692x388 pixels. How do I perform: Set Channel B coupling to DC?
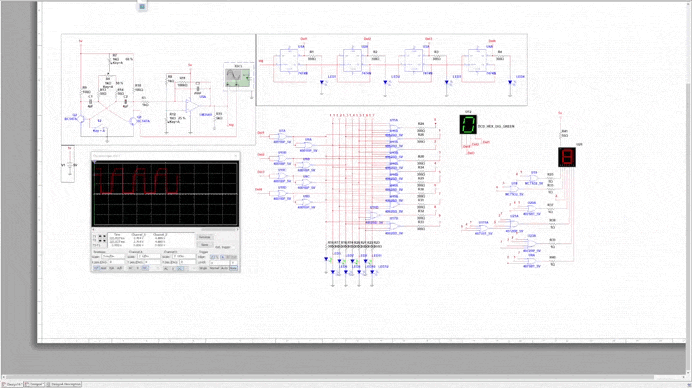[180, 268]
